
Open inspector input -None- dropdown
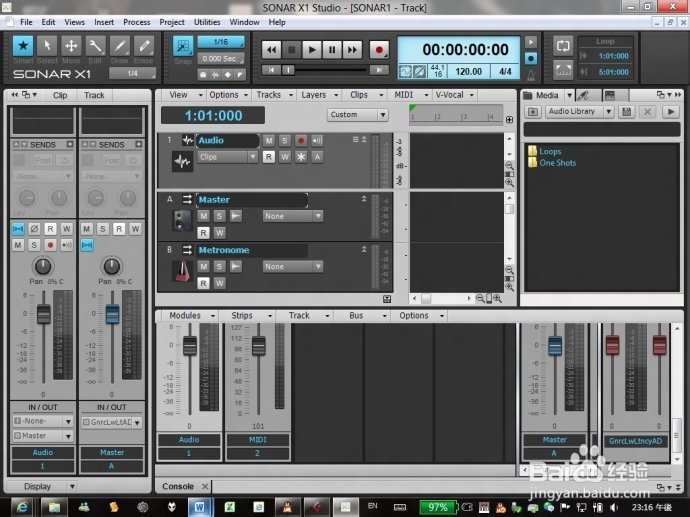[43, 421]
